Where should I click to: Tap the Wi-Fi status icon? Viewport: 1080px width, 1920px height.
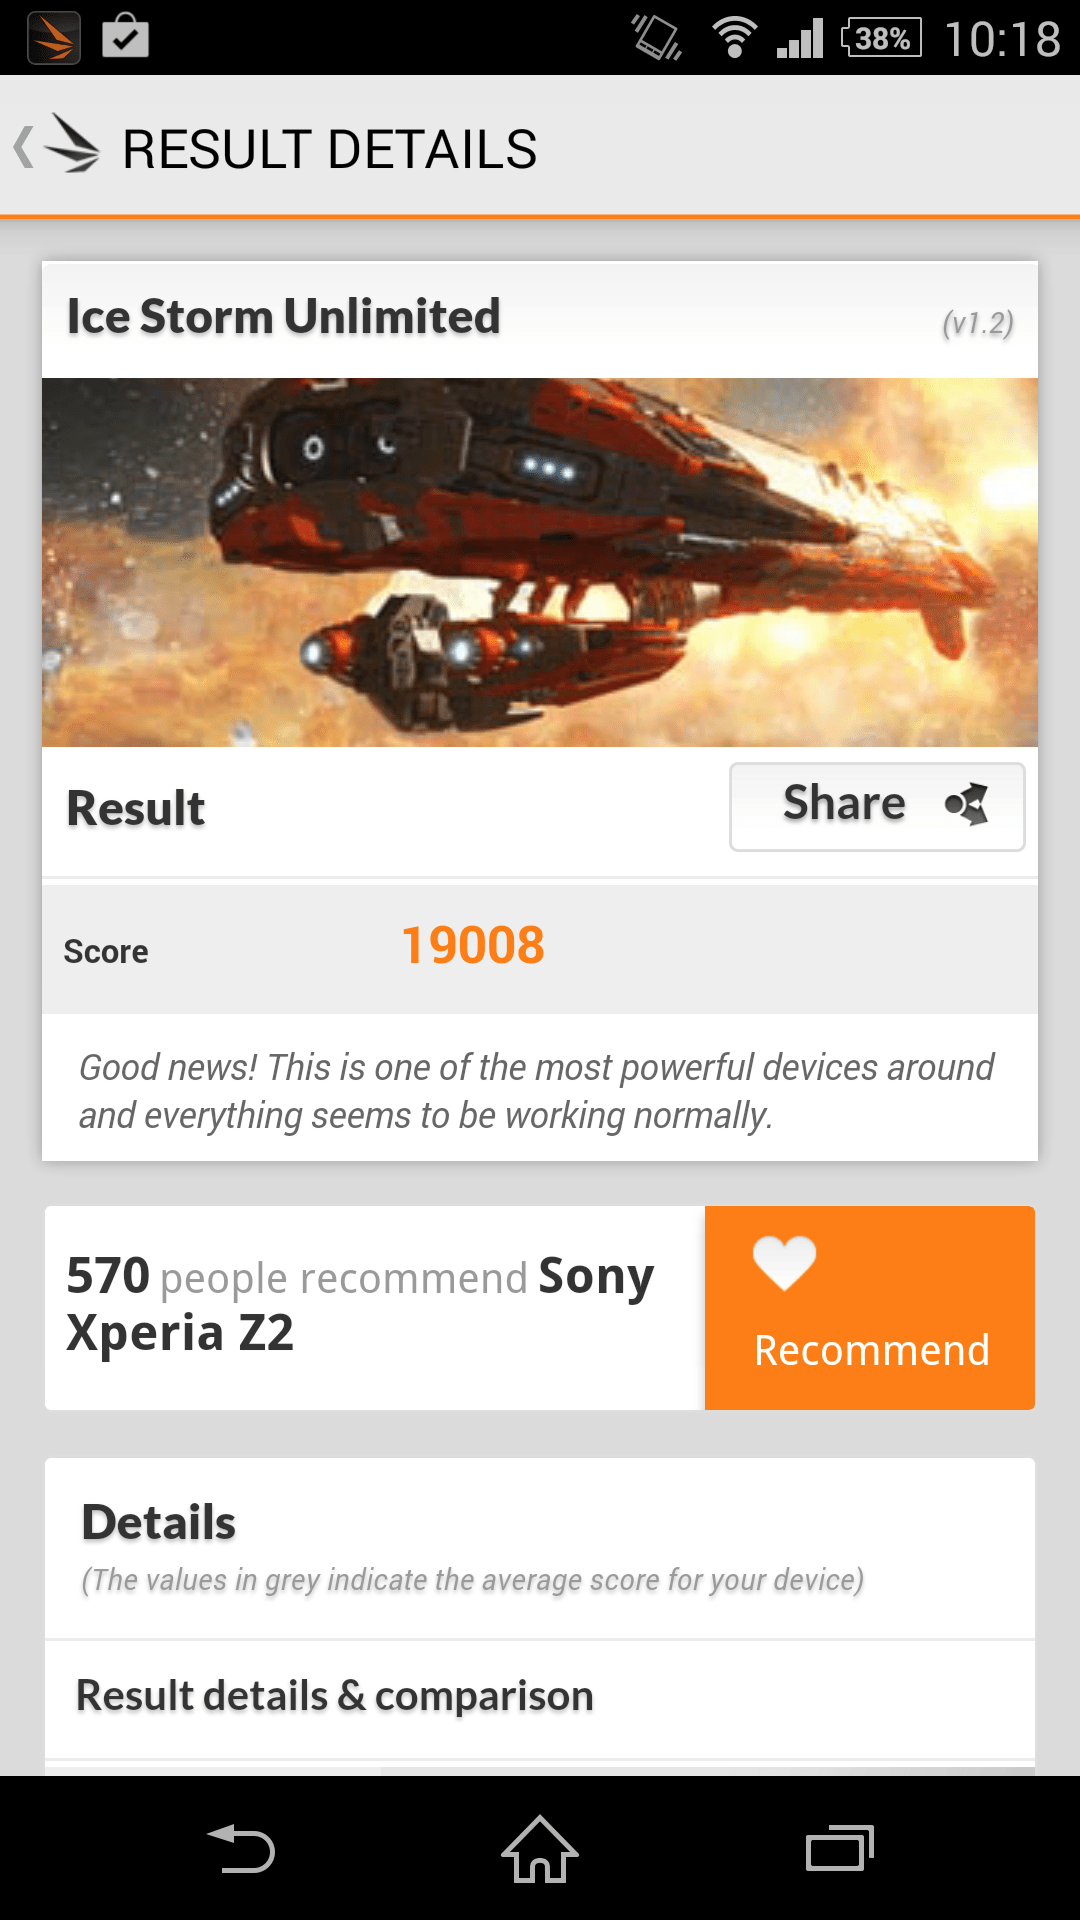tap(734, 38)
